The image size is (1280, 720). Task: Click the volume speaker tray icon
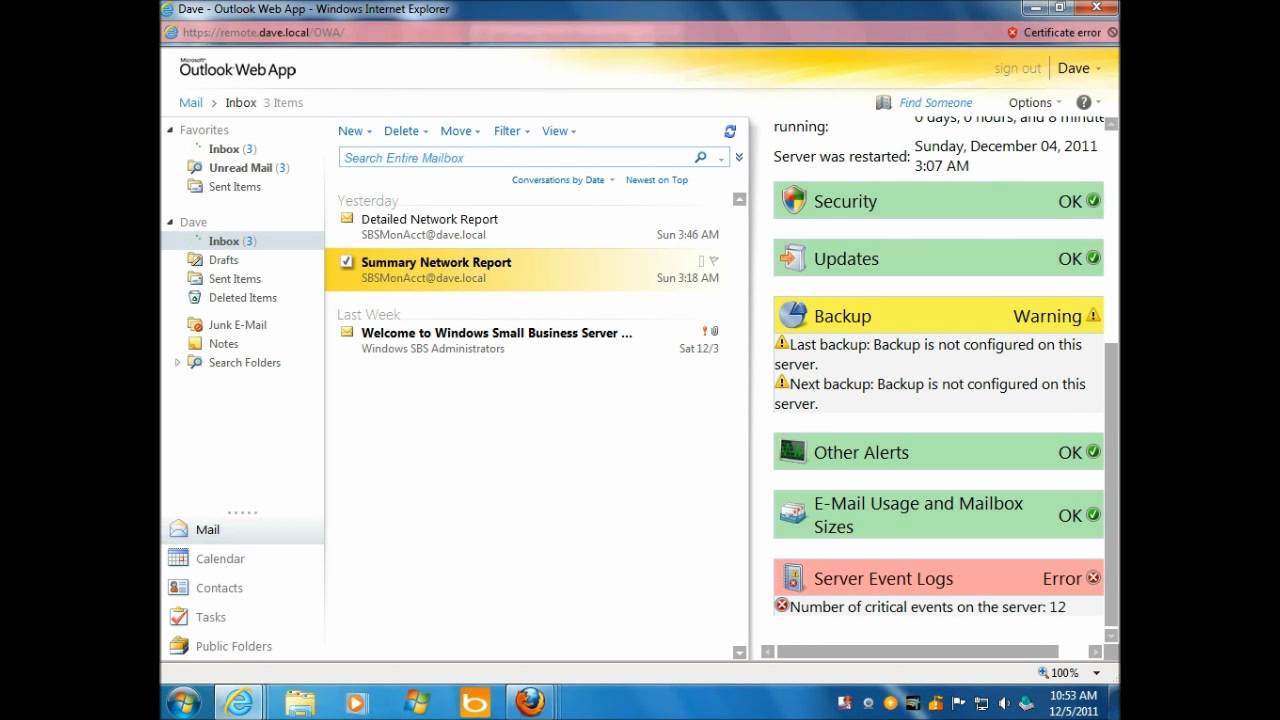coord(1004,703)
